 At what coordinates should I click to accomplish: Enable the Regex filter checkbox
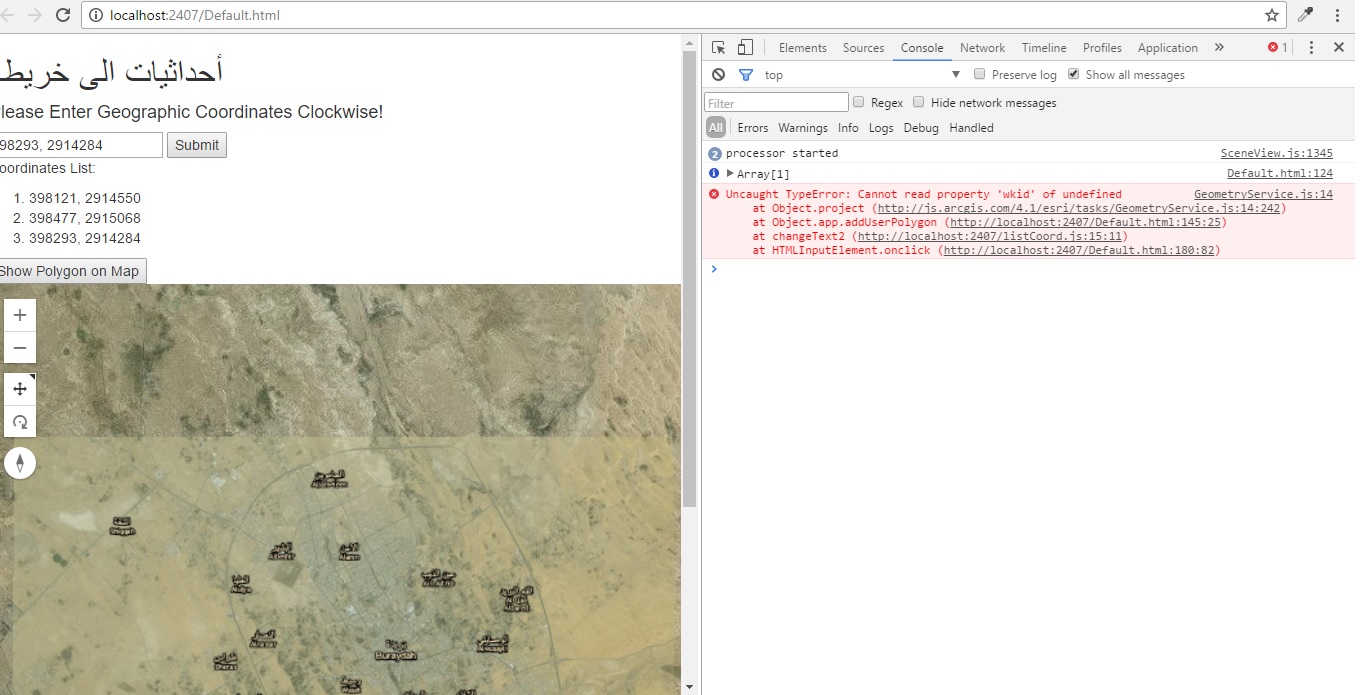point(859,102)
